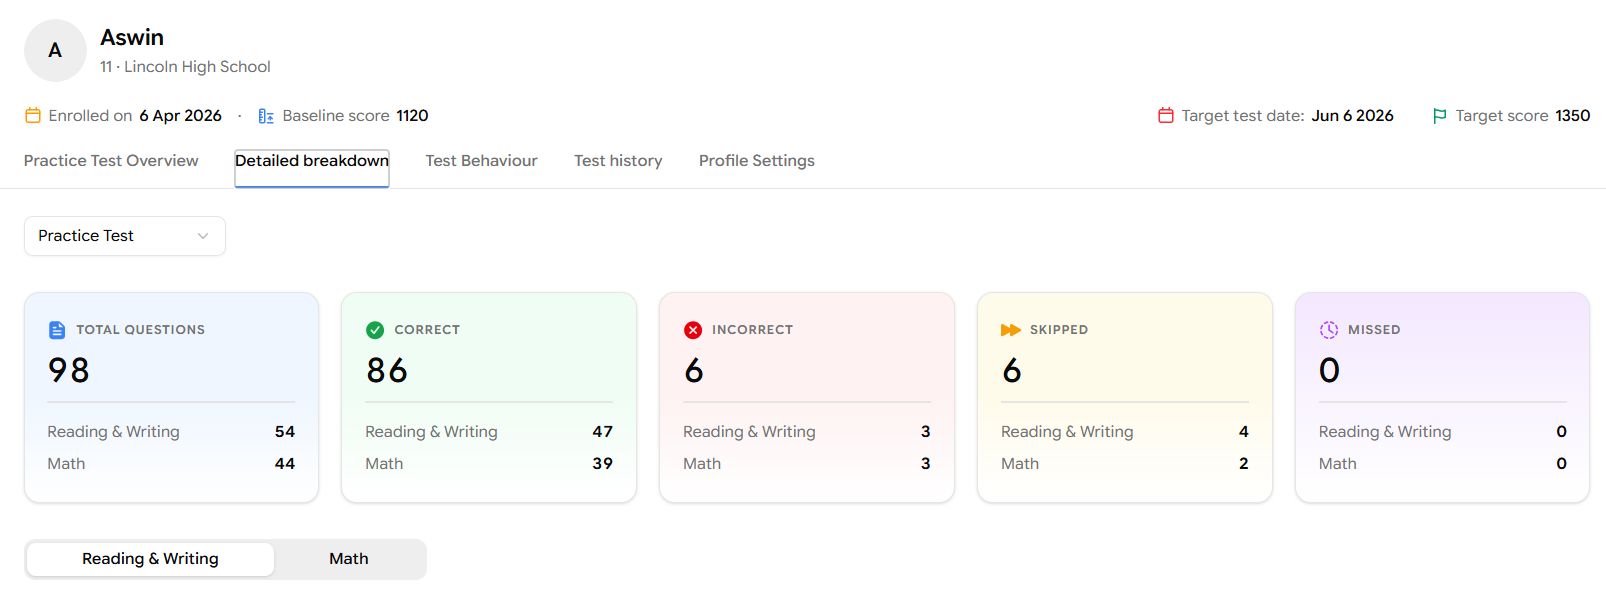Image resolution: width=1606 pixels, height=597 pixels.
Task: Click Reading & Writing row in Total Questions card
Action: click(x=171, y=432)
